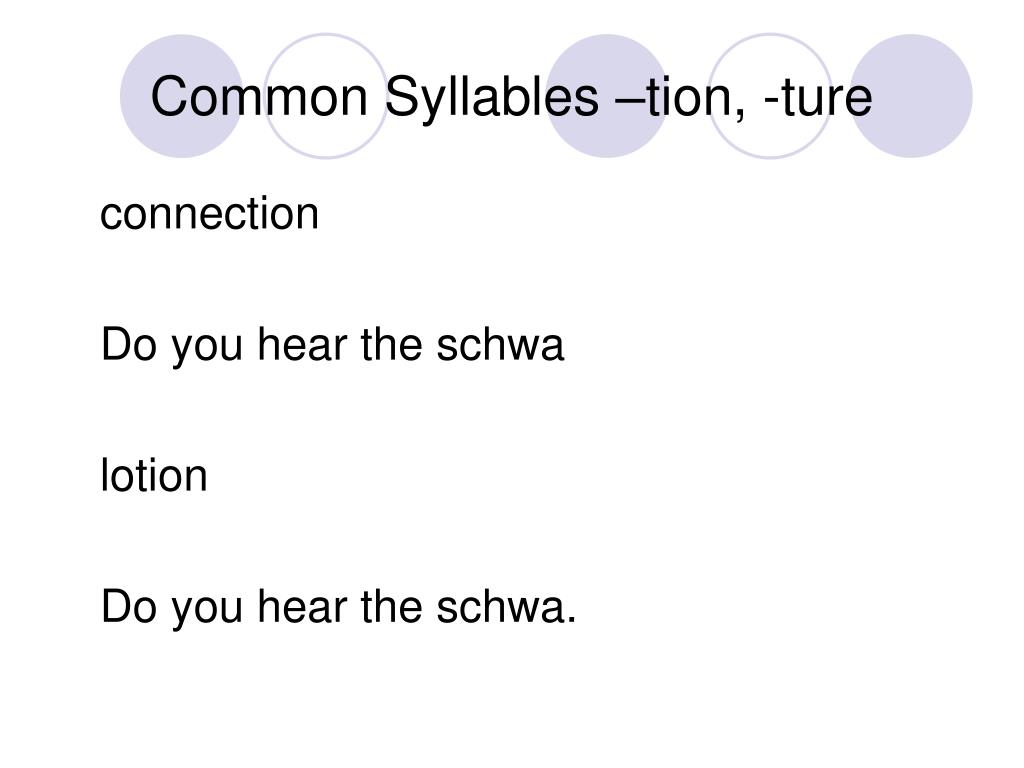Click '–tion,' in the title

click(x=680, y=98)
